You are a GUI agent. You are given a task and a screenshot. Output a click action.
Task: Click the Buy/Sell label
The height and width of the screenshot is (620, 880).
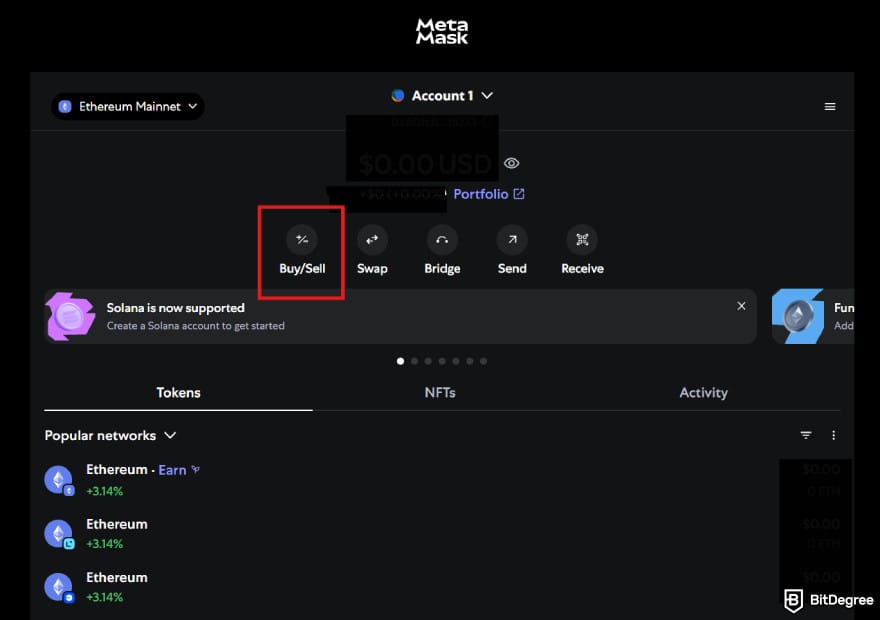[302, 269]
